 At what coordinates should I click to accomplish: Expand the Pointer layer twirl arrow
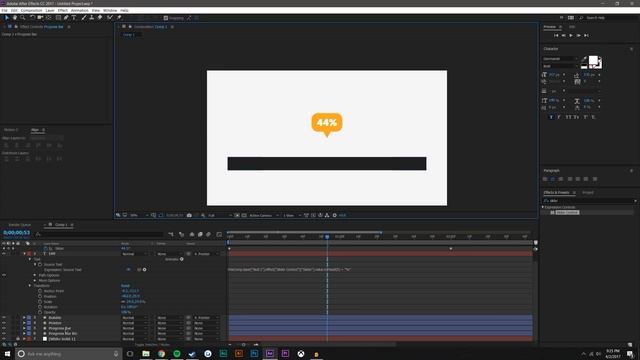pyautogui.click(x=24, y=323)
